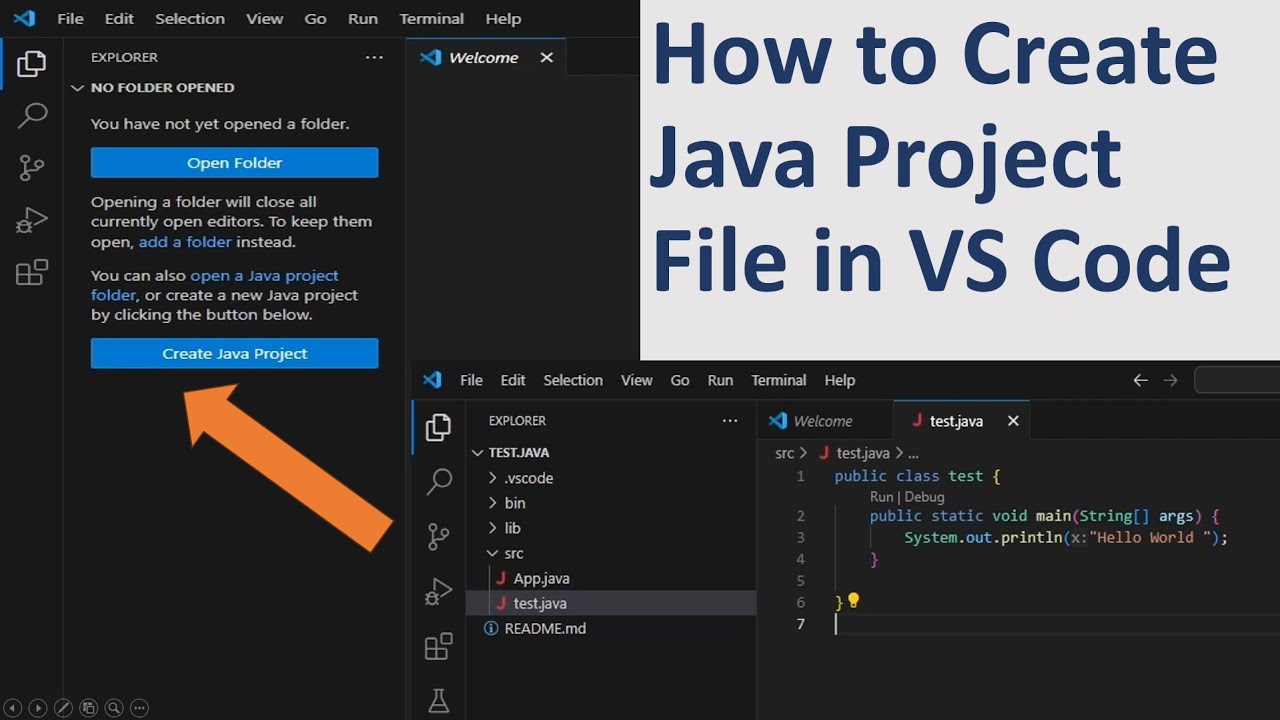Click the Create Java Project button
The width and height of the screenshot is (1280, 720).
pos(234,353)
